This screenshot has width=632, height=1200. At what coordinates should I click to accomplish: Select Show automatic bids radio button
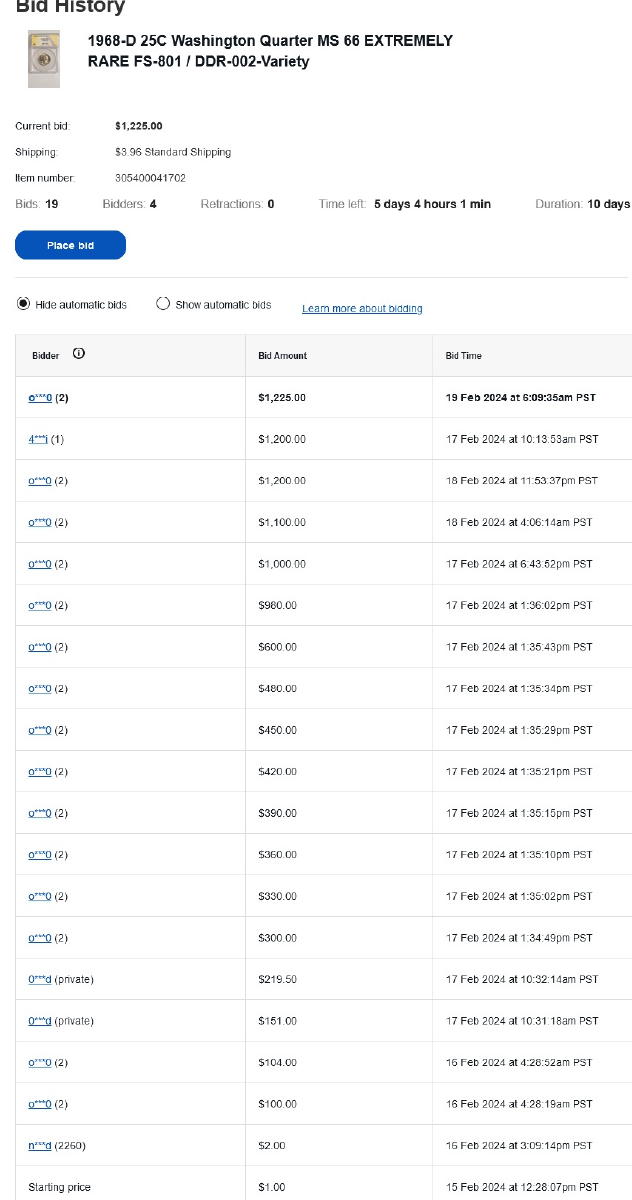[163, 304]
